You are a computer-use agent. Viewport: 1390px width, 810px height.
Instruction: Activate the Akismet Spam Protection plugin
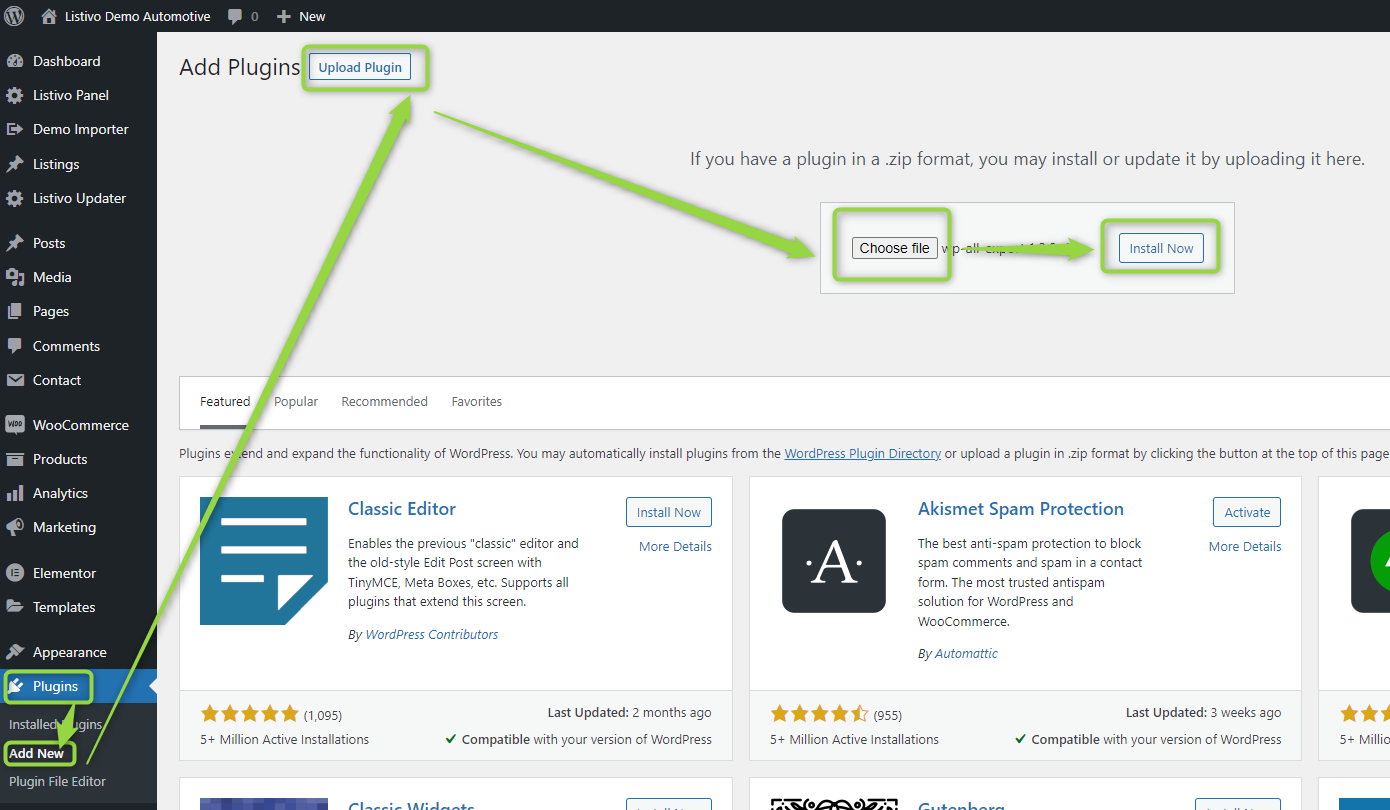(1247, 512)
